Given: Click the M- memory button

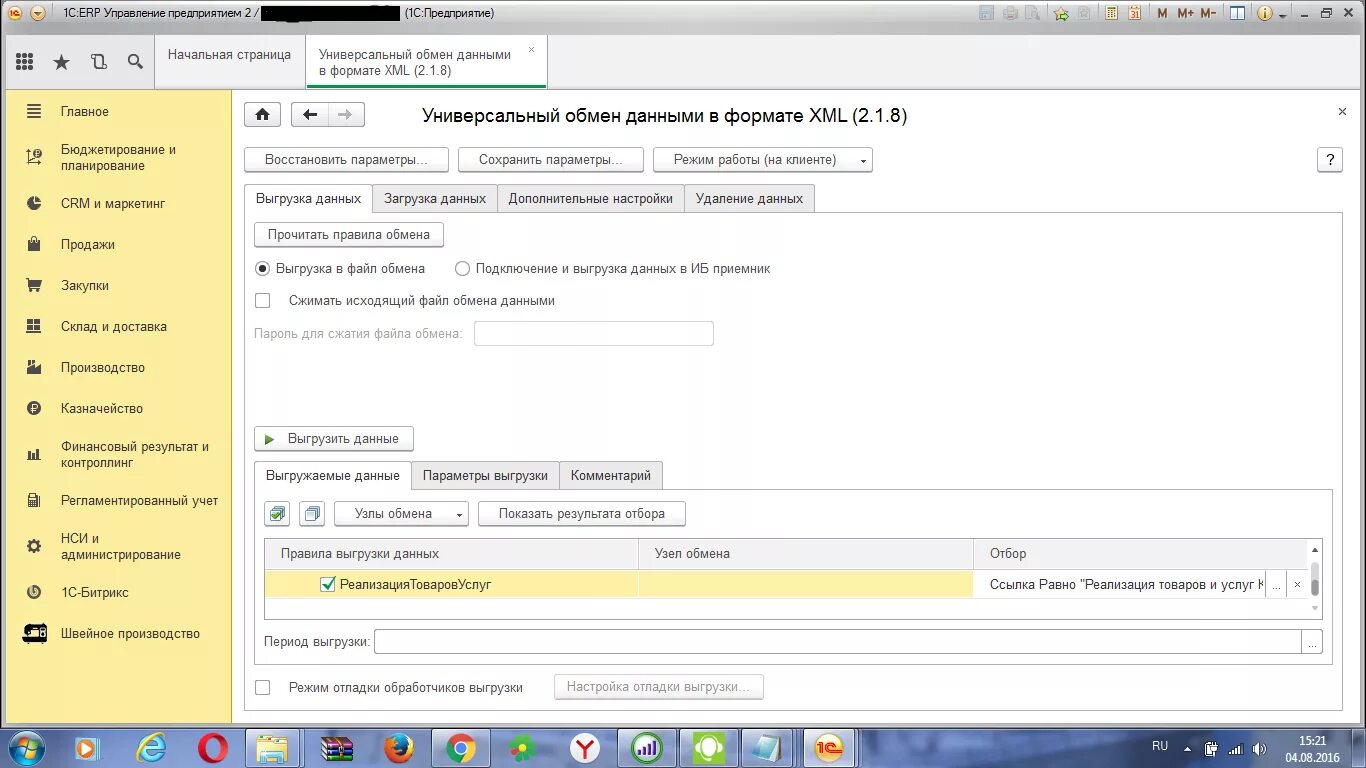Looking at the screenshot, I should [1208, 13].
